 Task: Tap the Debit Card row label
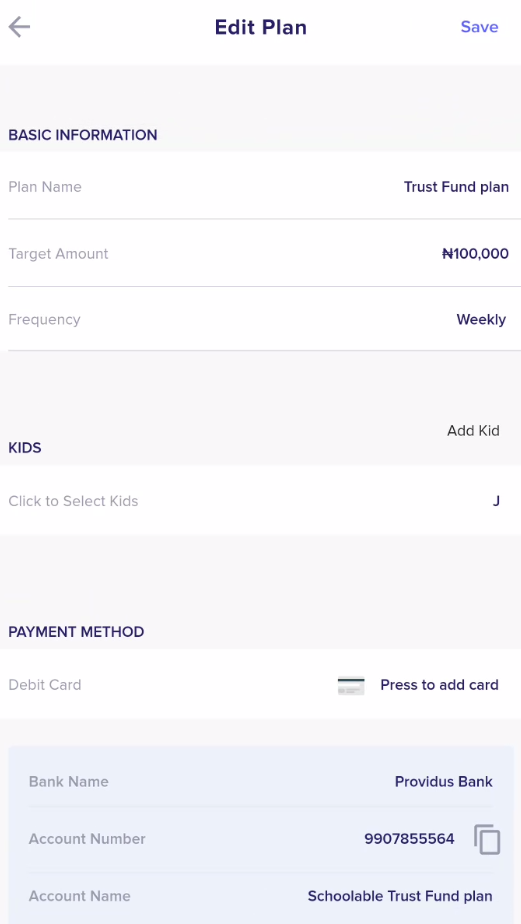click(x=45, y=685)
